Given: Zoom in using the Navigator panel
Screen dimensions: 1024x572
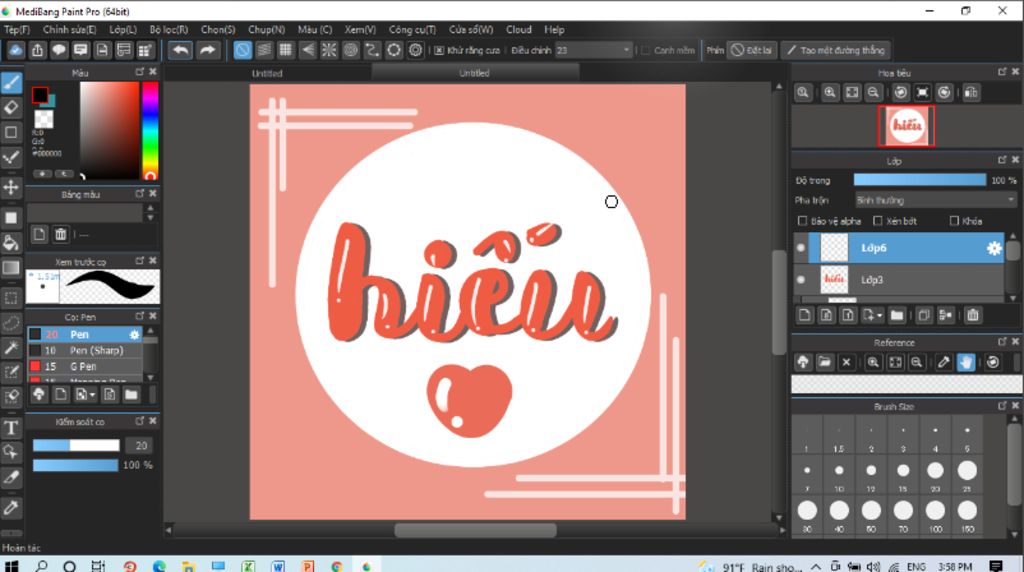Looking at the screenshot, I should click(x=830, y=93).
